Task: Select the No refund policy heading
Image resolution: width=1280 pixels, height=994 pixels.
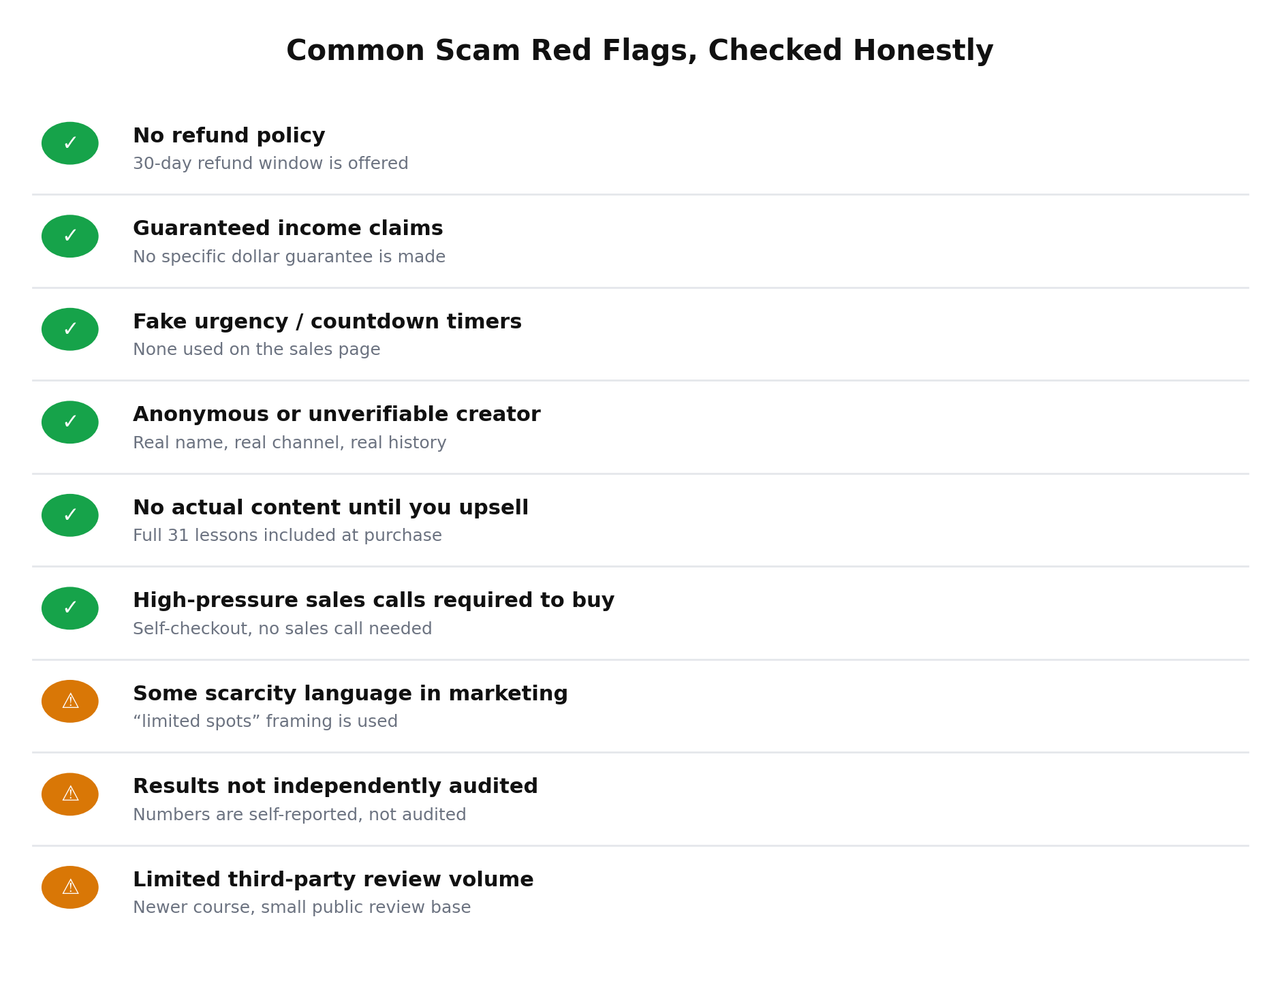Action: 229,136
